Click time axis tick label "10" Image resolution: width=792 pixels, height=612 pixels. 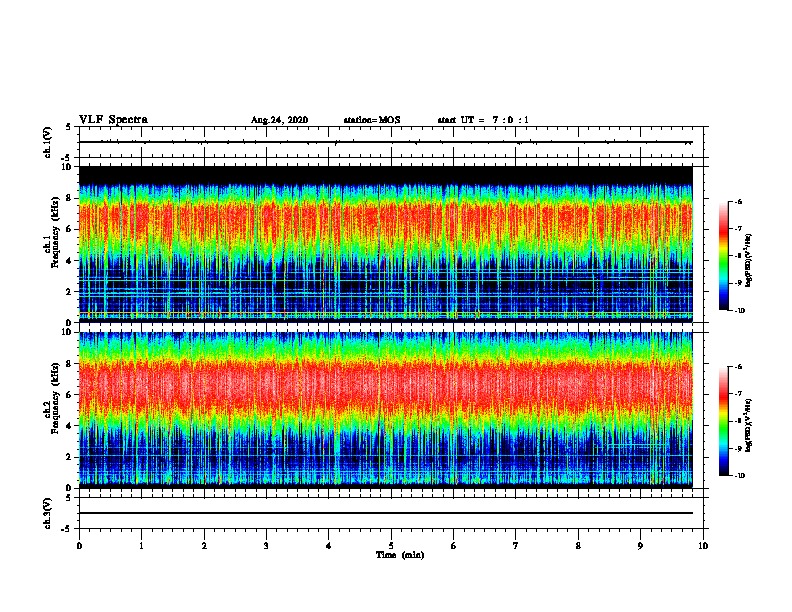(x=703, y=546)
